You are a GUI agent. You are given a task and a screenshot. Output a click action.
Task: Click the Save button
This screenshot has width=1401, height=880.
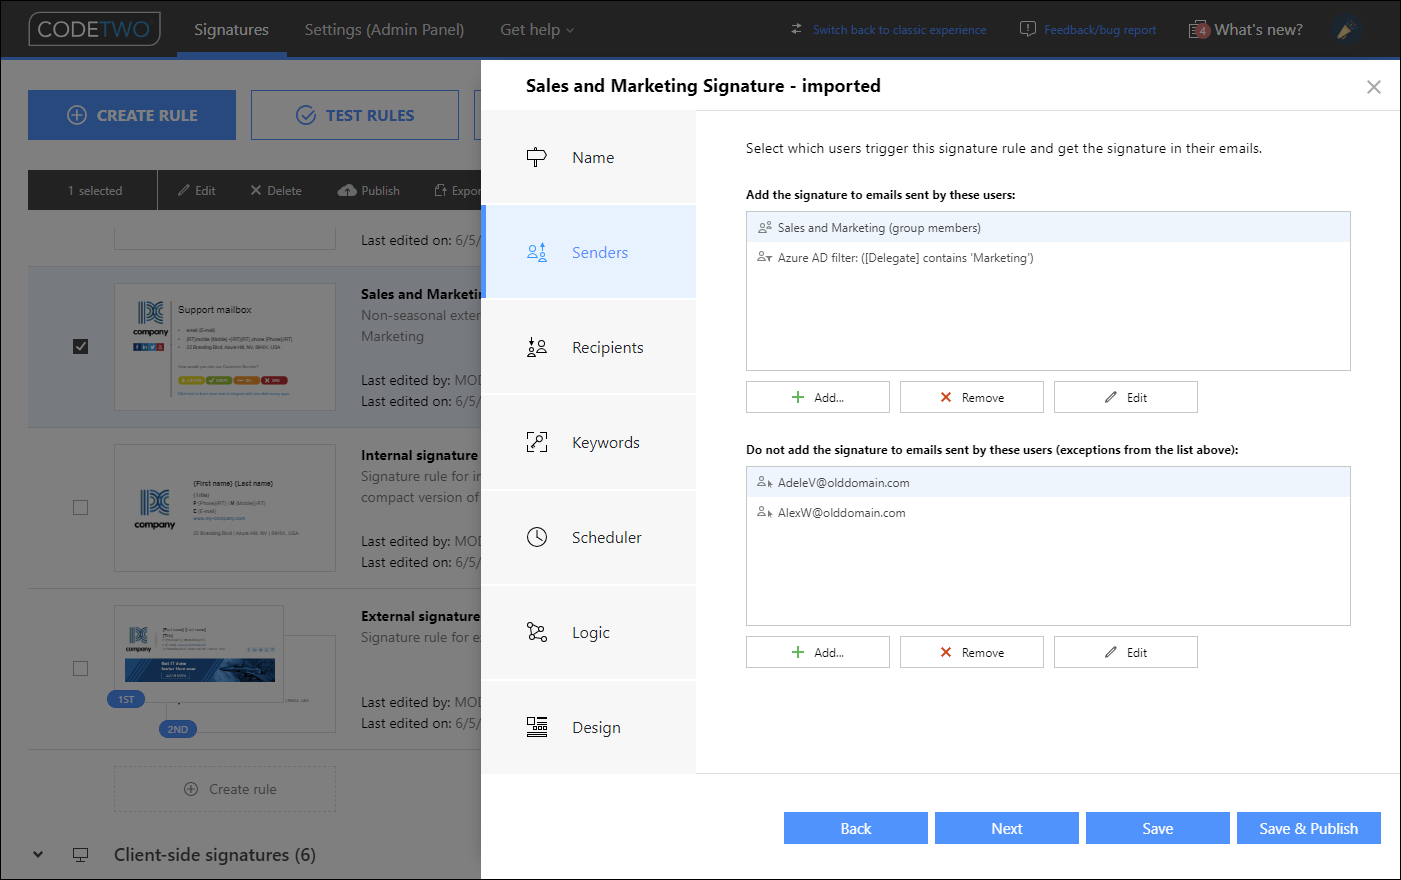click(1158, 828)
